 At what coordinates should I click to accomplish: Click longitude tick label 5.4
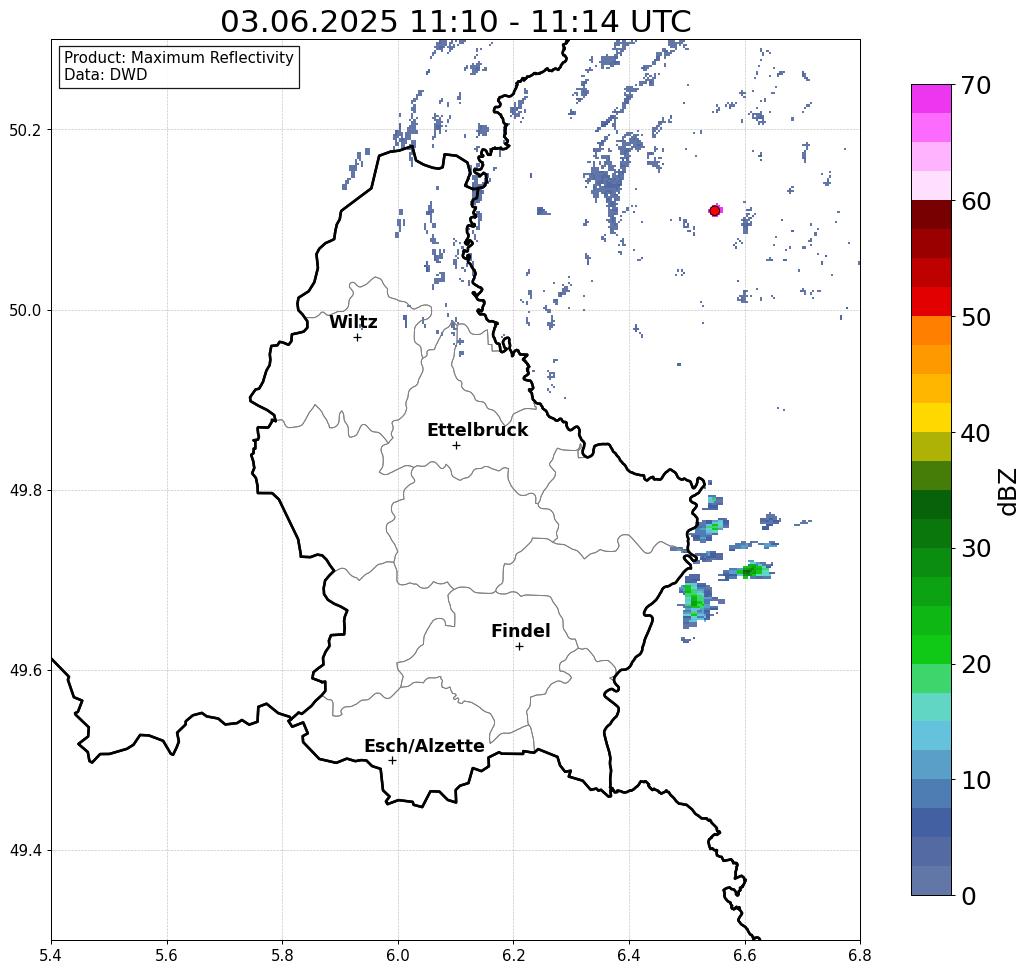pyautogui.click(x=52, y=955)
